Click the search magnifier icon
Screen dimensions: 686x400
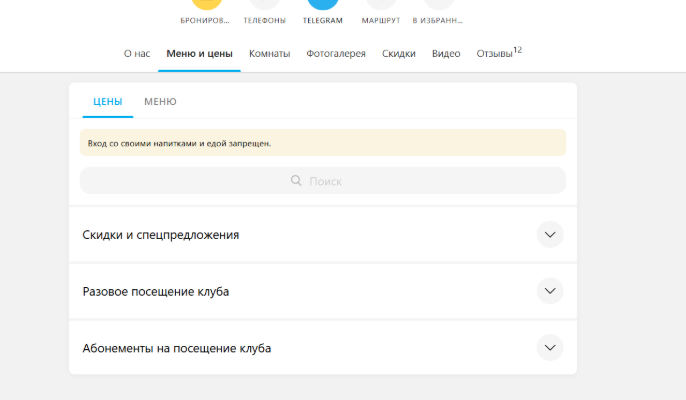coord(296,180)
